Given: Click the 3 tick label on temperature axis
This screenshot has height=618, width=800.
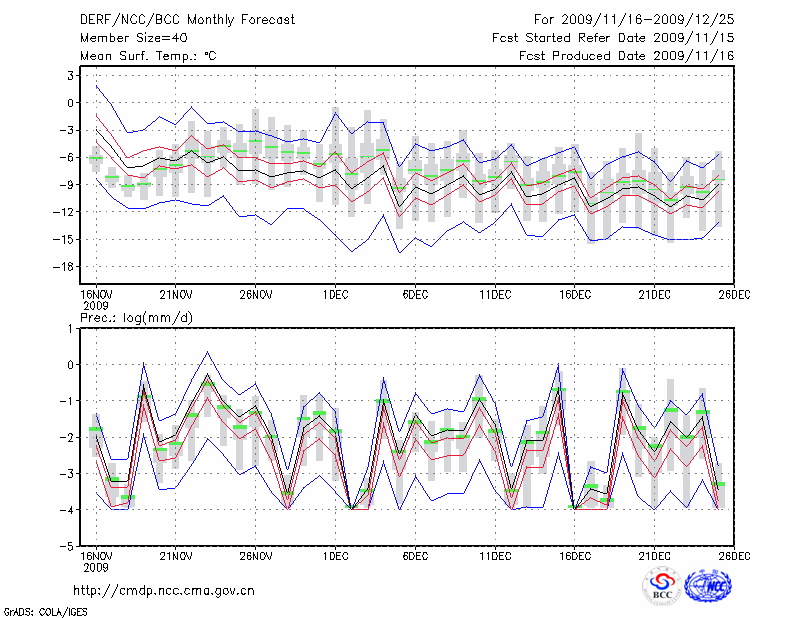Looking at the screenshot, I should click(70, 75).
